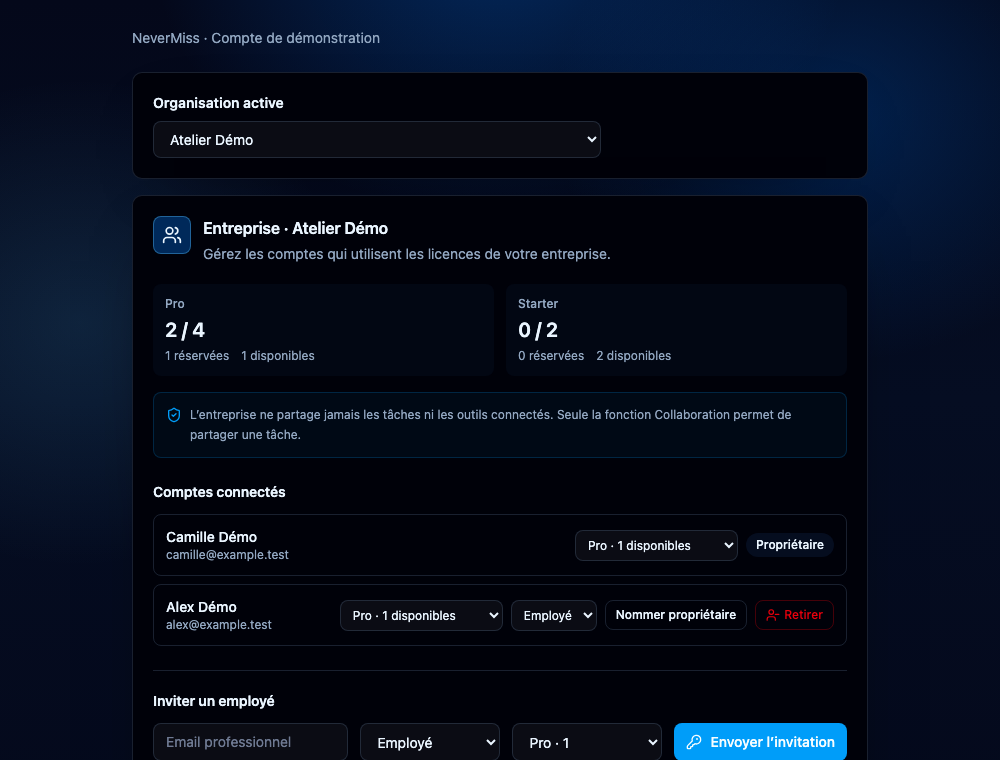Click the key icon on invitation button

[x=694, y=742]
